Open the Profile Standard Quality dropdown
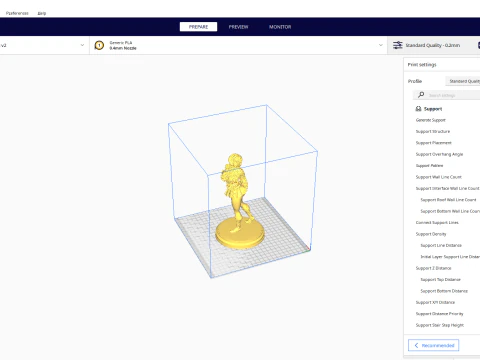Screen dimensions: 480x360 (x=463, y=81)
